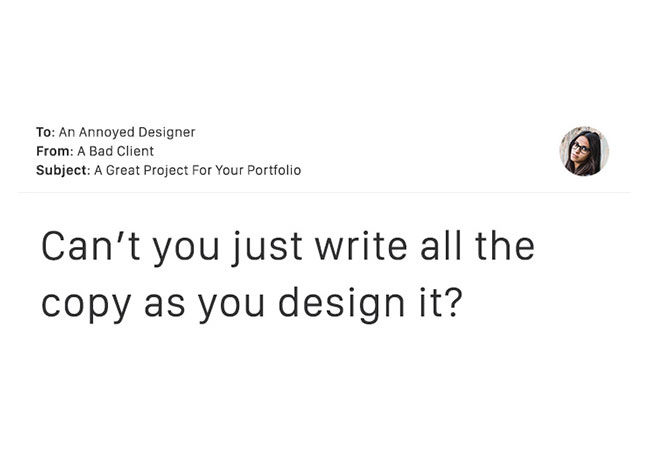Viewport: 650px width, 451px height.
Task: Click the word "copy" in the message body
Action: click(86, 305)
